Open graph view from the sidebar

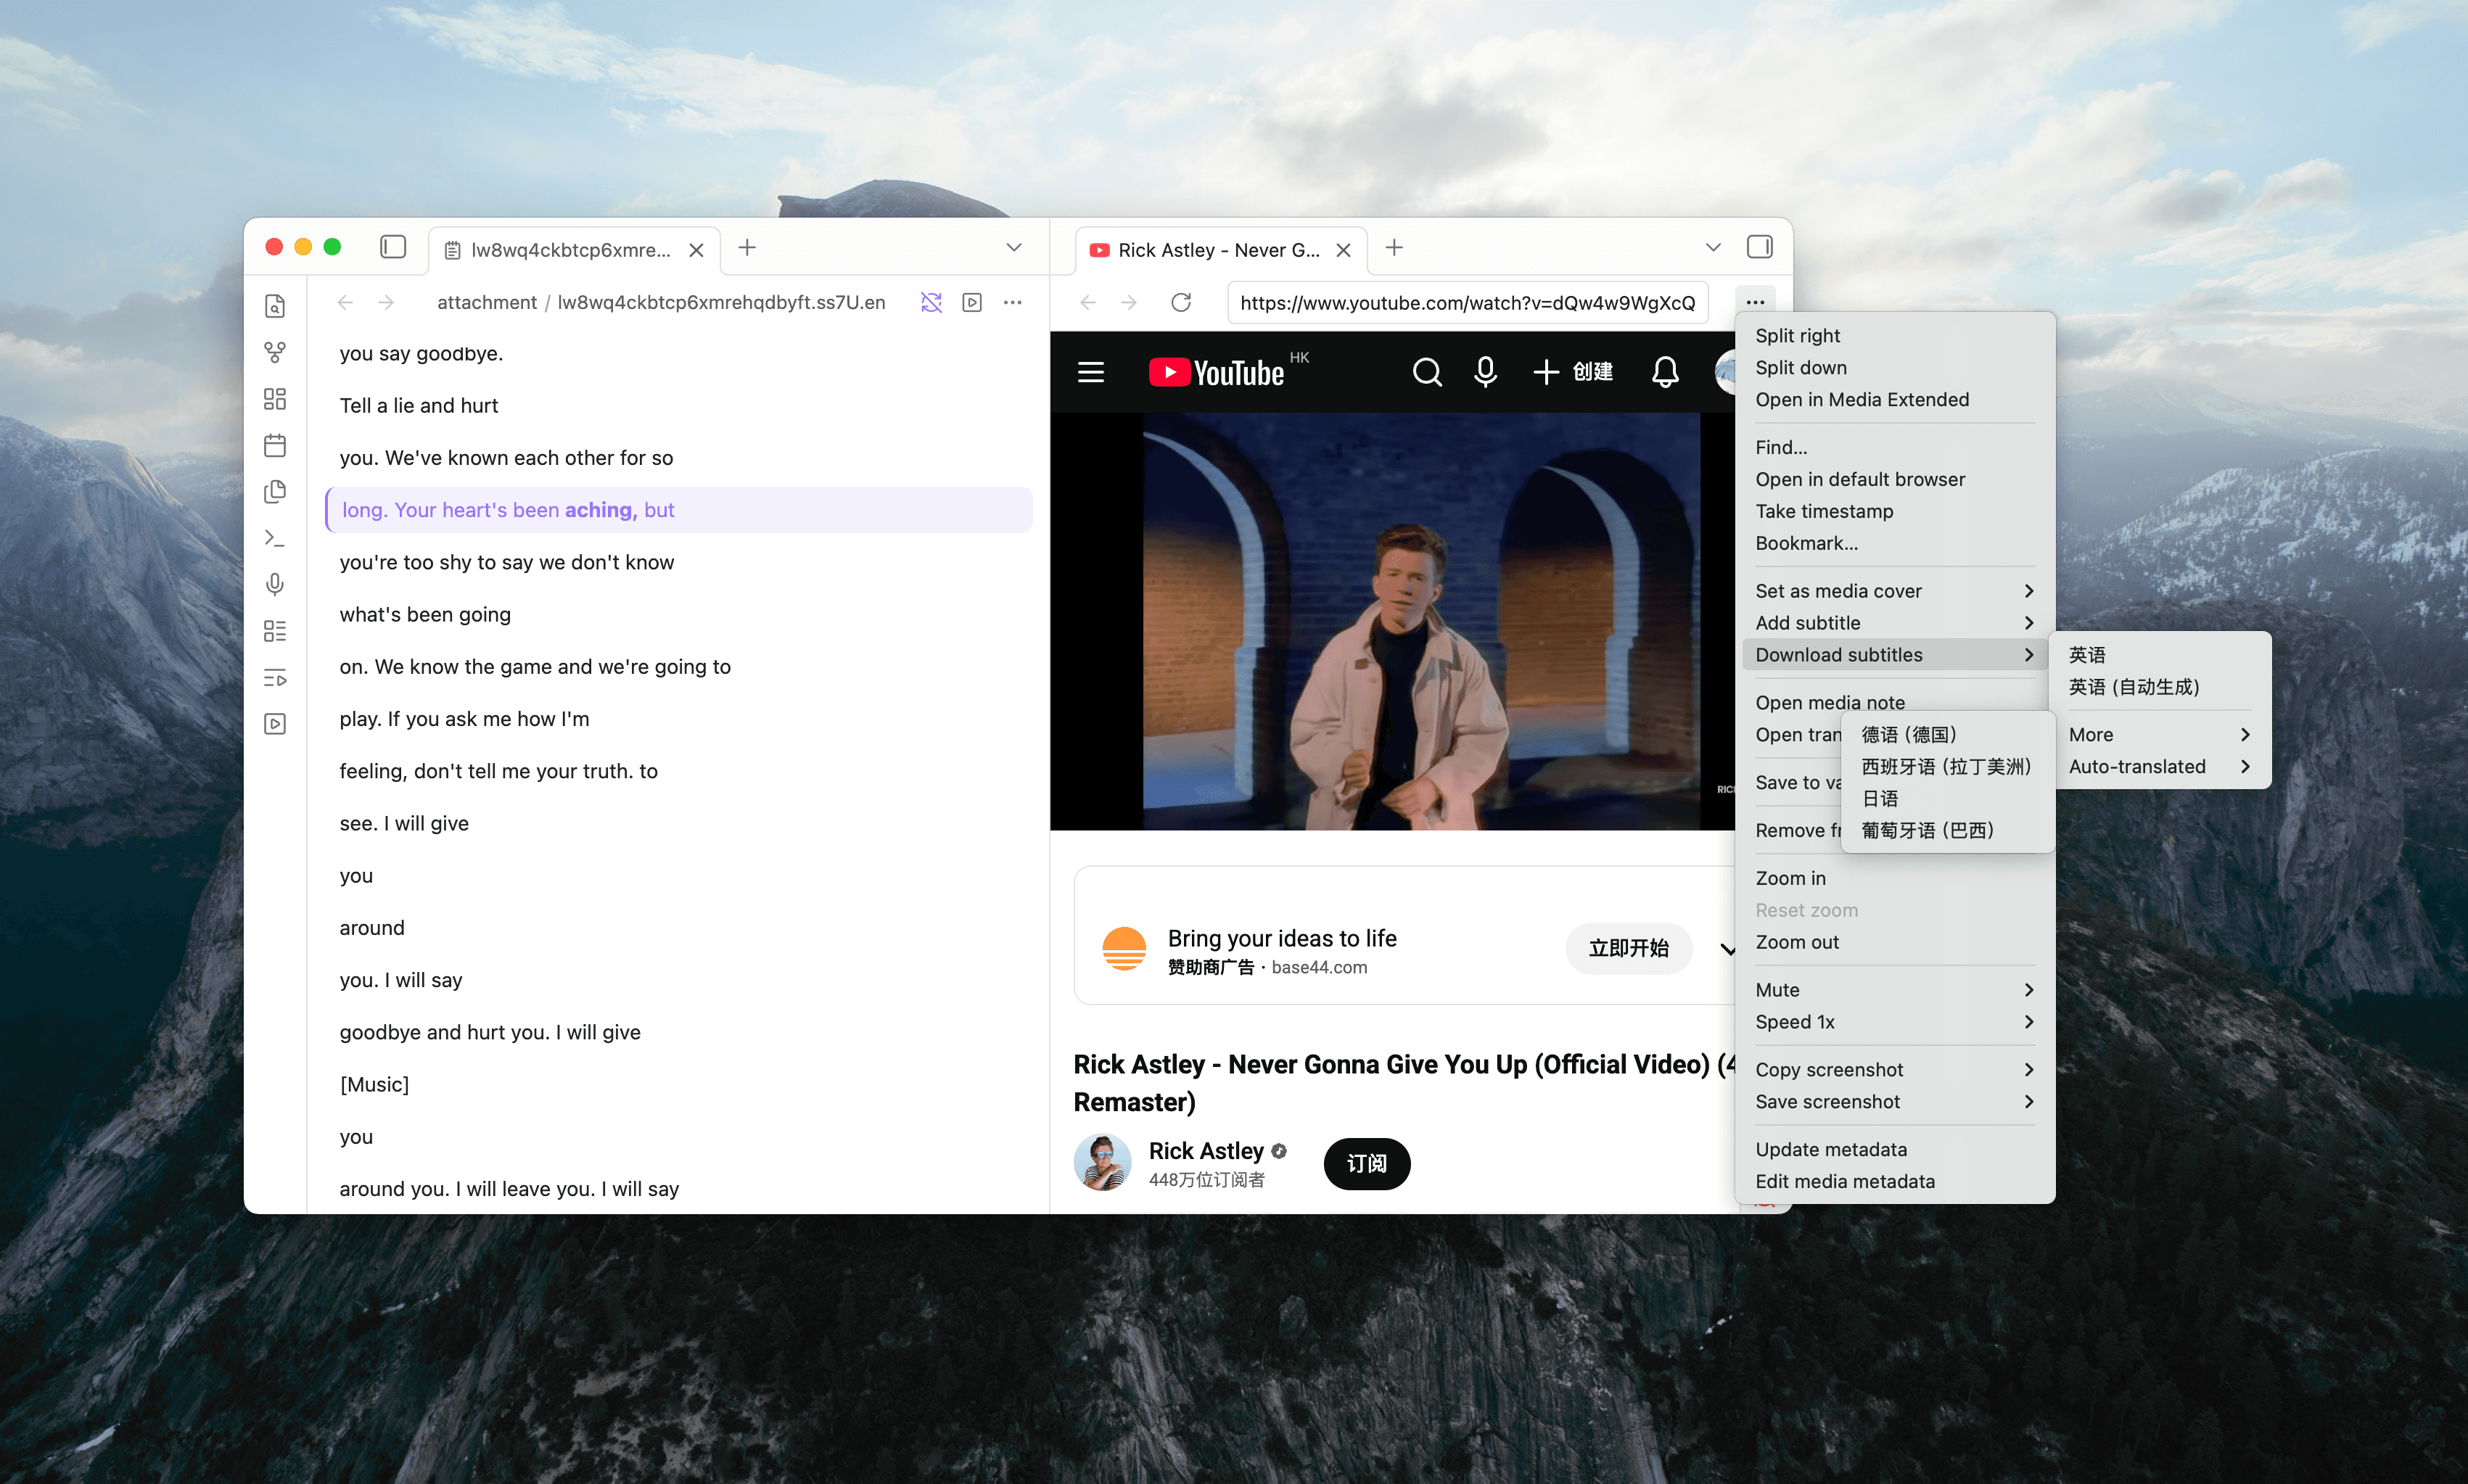[x=275, y=352]
